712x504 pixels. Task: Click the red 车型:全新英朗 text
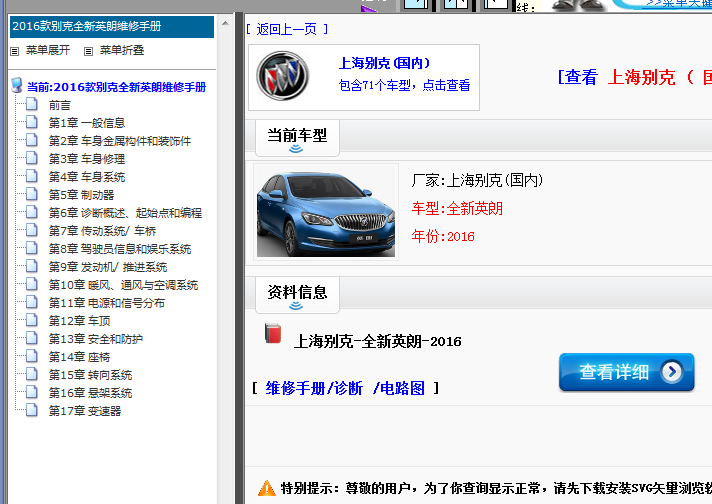pos(457,208)
